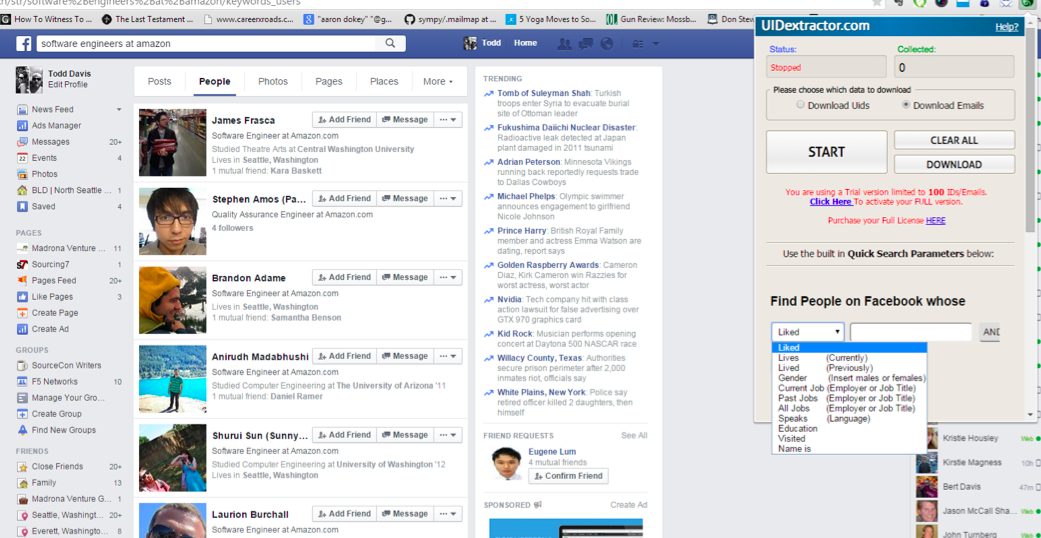The width and height of the screenshot is (1041, 538).
Task: Choose Name is option
Action: click(847, 449)
